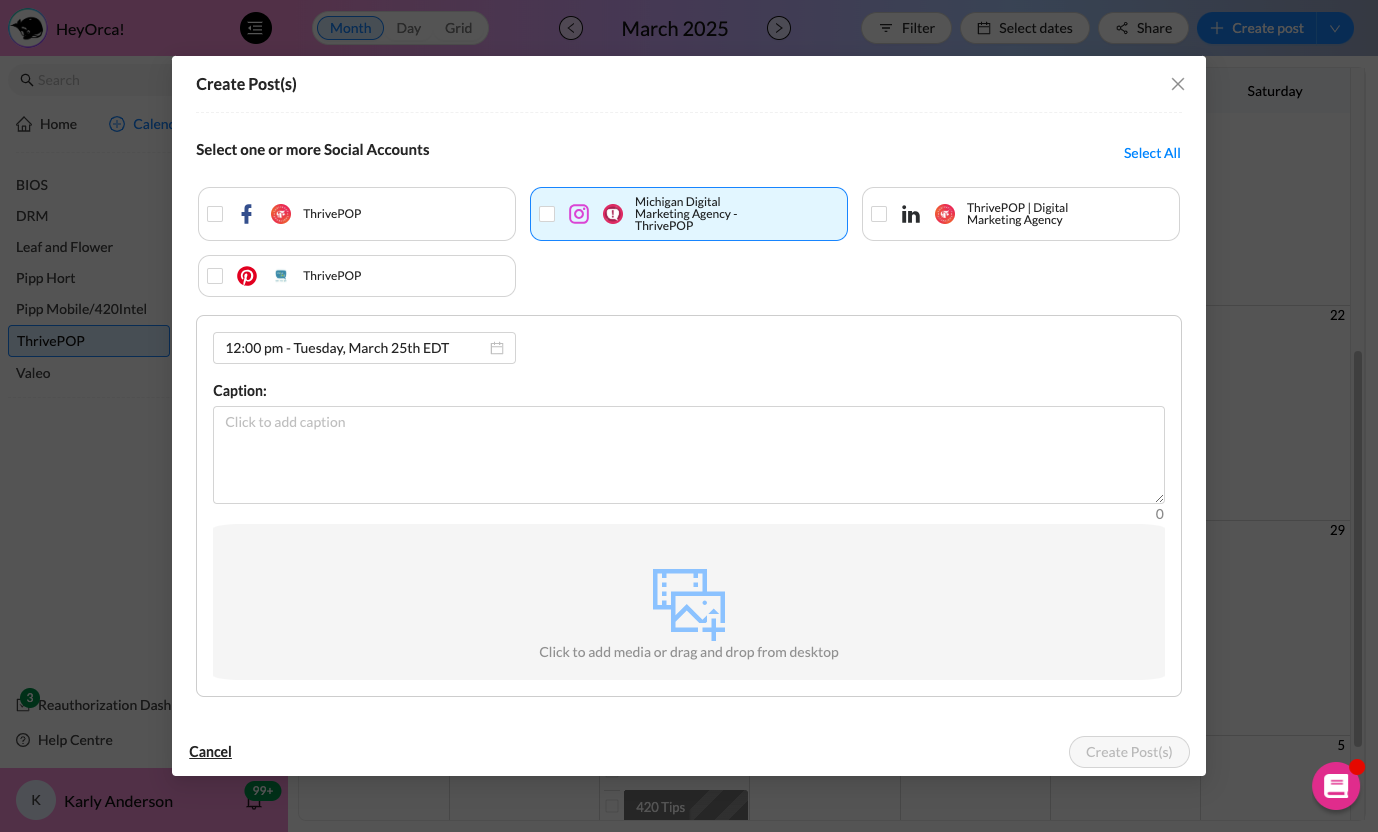The image size is (1378, 832).
Task: Click the Share button
Action: (1143, 28)
